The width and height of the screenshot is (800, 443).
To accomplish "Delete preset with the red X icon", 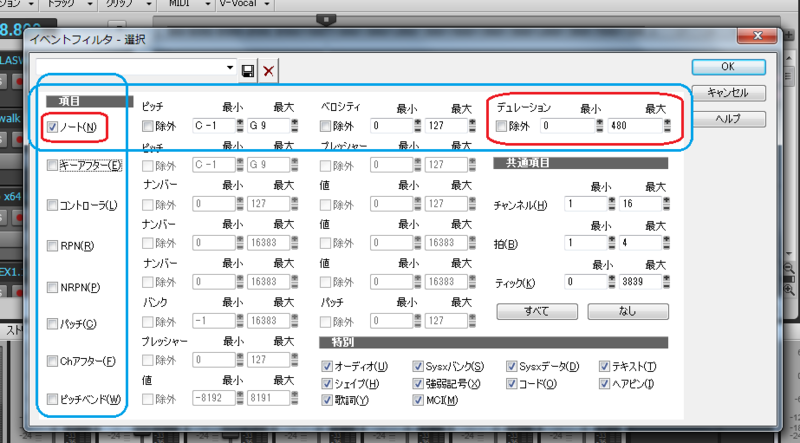I will pos(269,70).
